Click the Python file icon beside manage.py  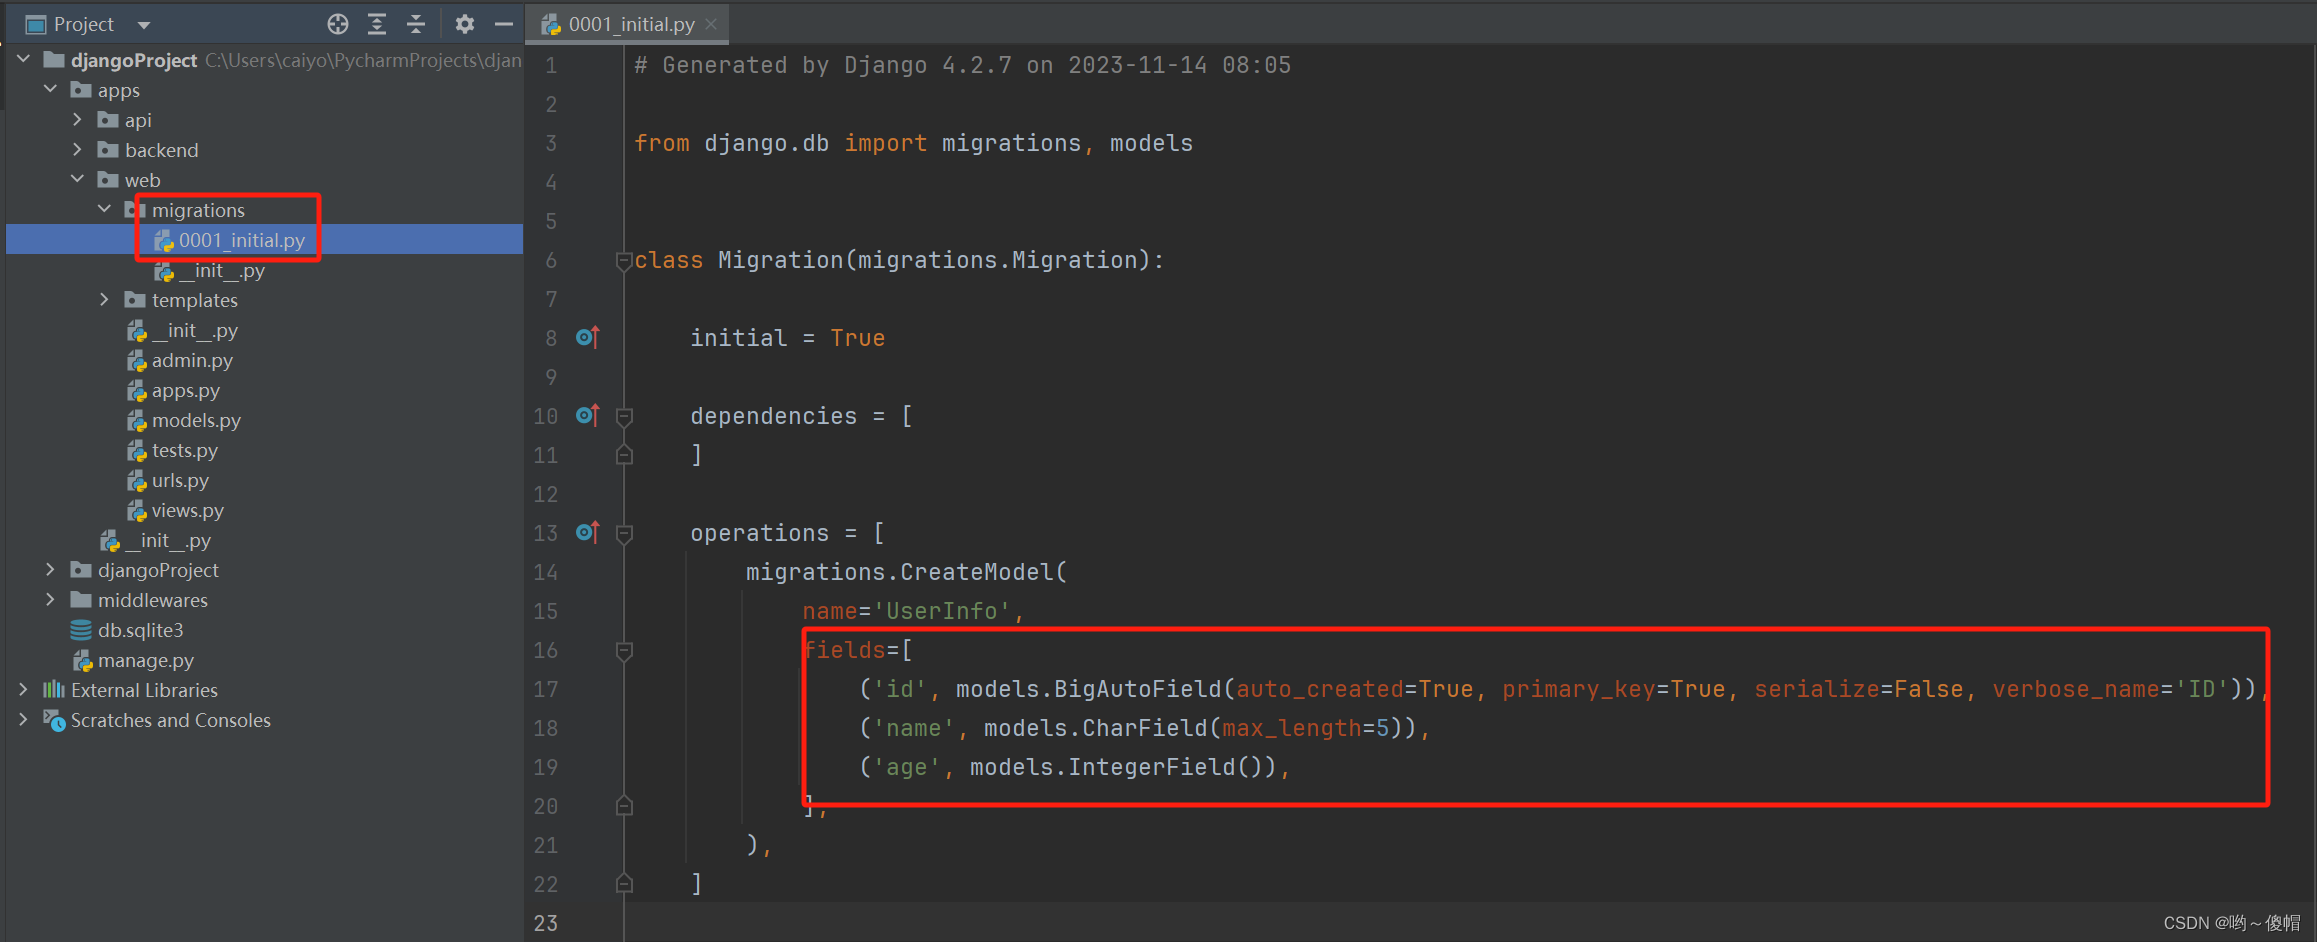click(83, 660)
